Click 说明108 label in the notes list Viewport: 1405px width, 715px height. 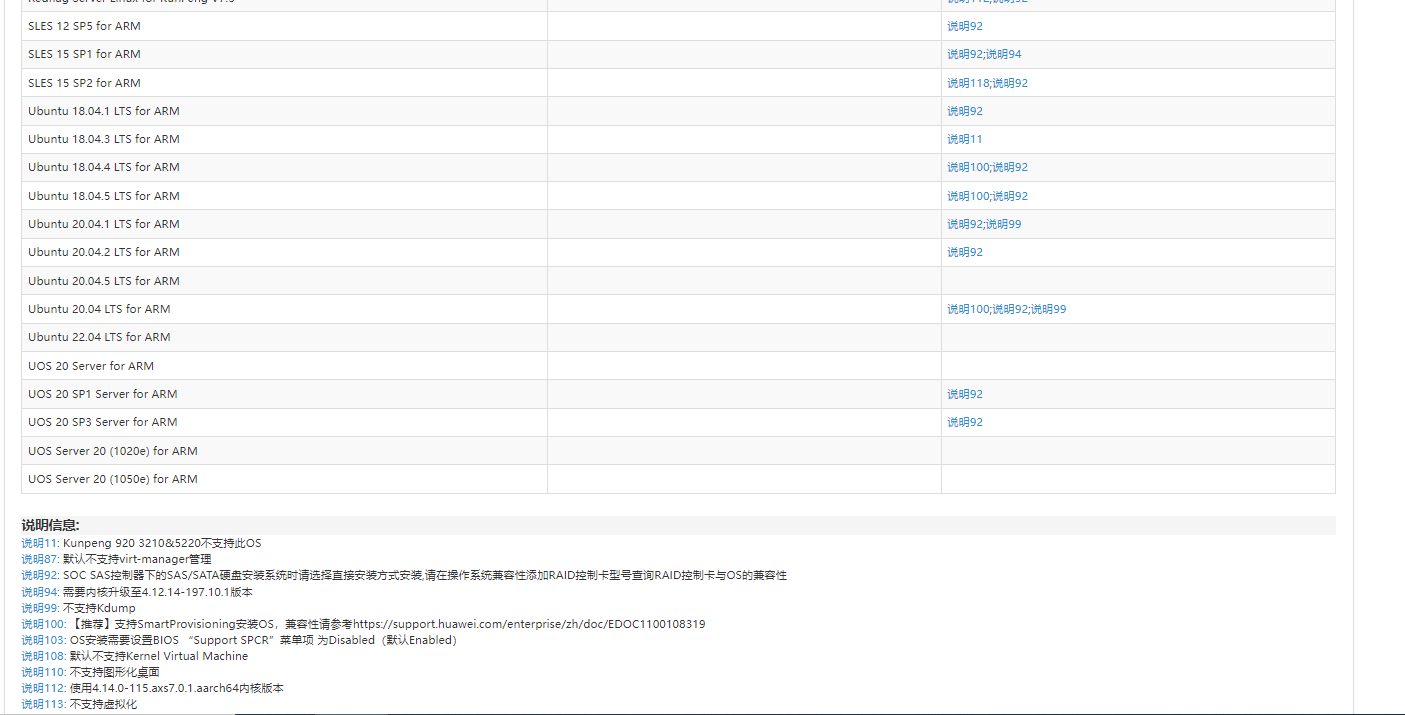43,656
